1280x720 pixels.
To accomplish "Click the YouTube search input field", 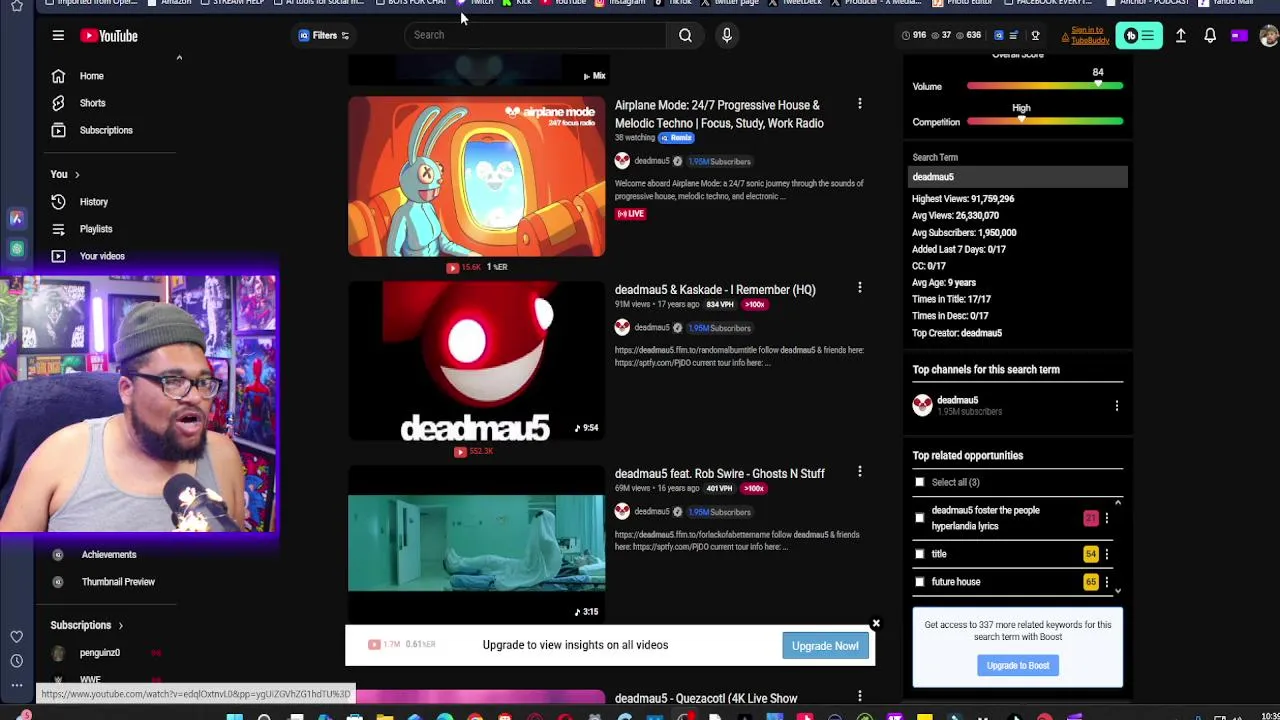I will click(x=535, y=35).
